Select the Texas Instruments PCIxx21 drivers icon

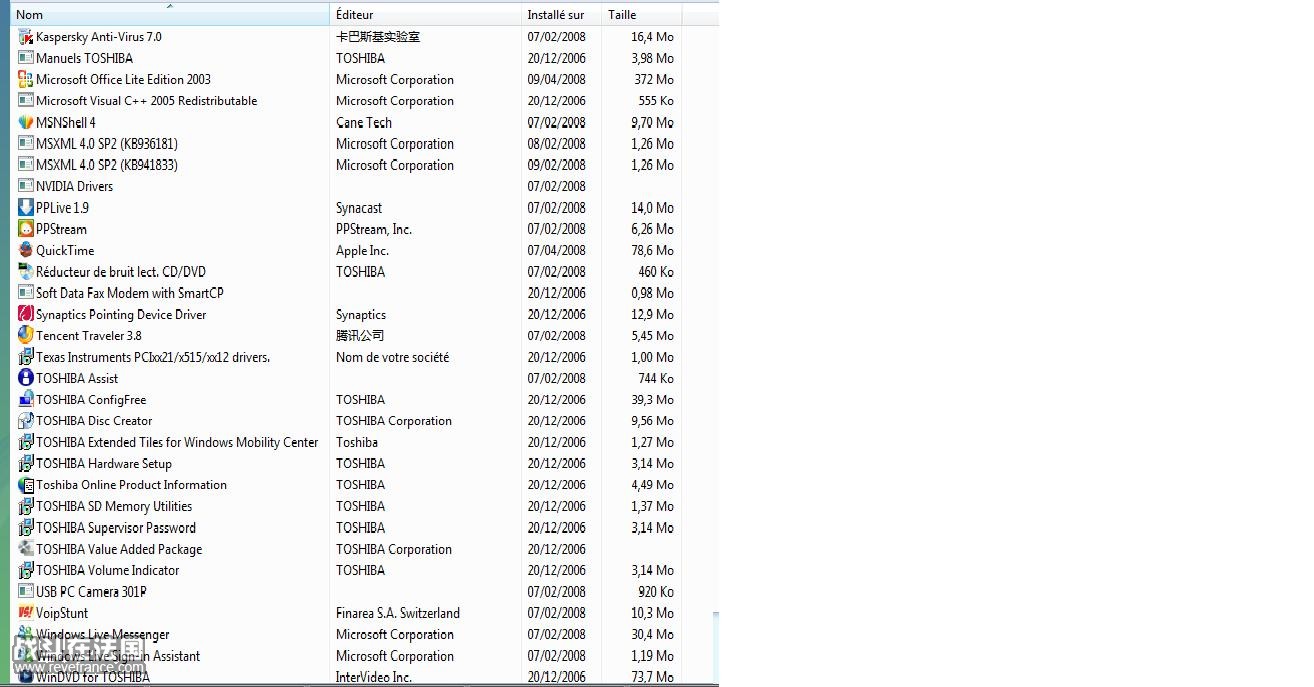coord(26,357)
